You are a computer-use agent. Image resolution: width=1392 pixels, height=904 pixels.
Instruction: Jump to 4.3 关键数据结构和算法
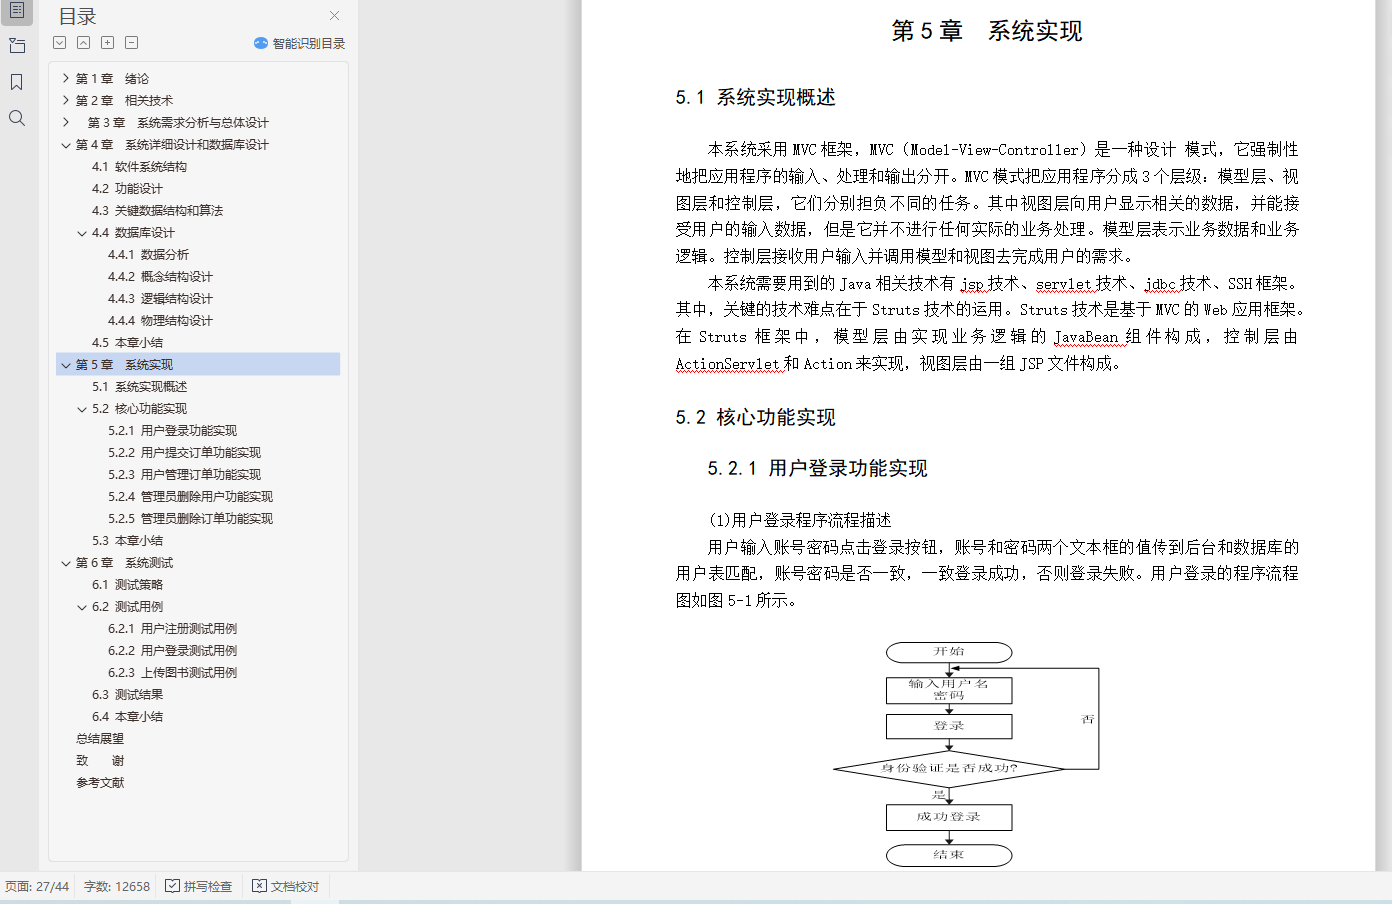tap(157, 210)
